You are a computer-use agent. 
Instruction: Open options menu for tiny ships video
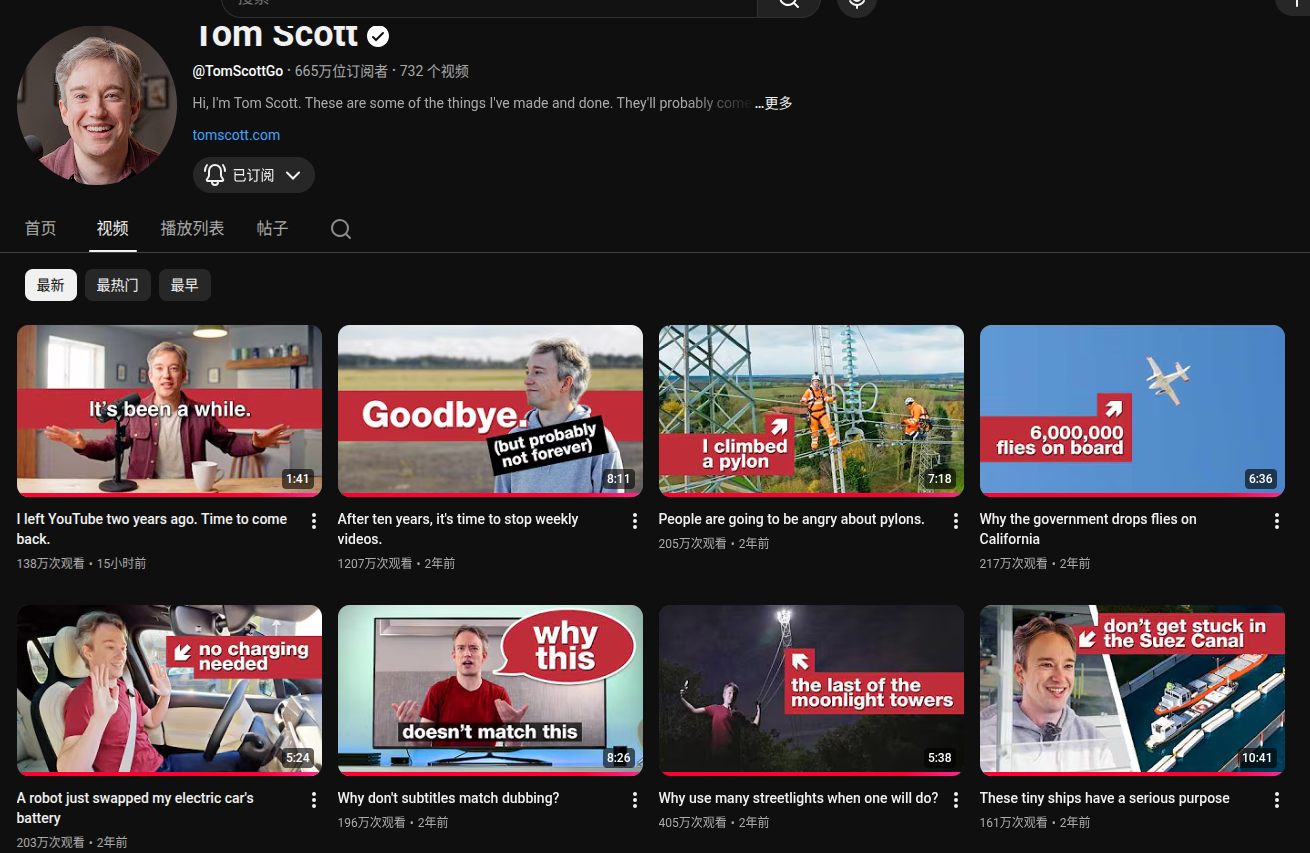[1276, 800]
